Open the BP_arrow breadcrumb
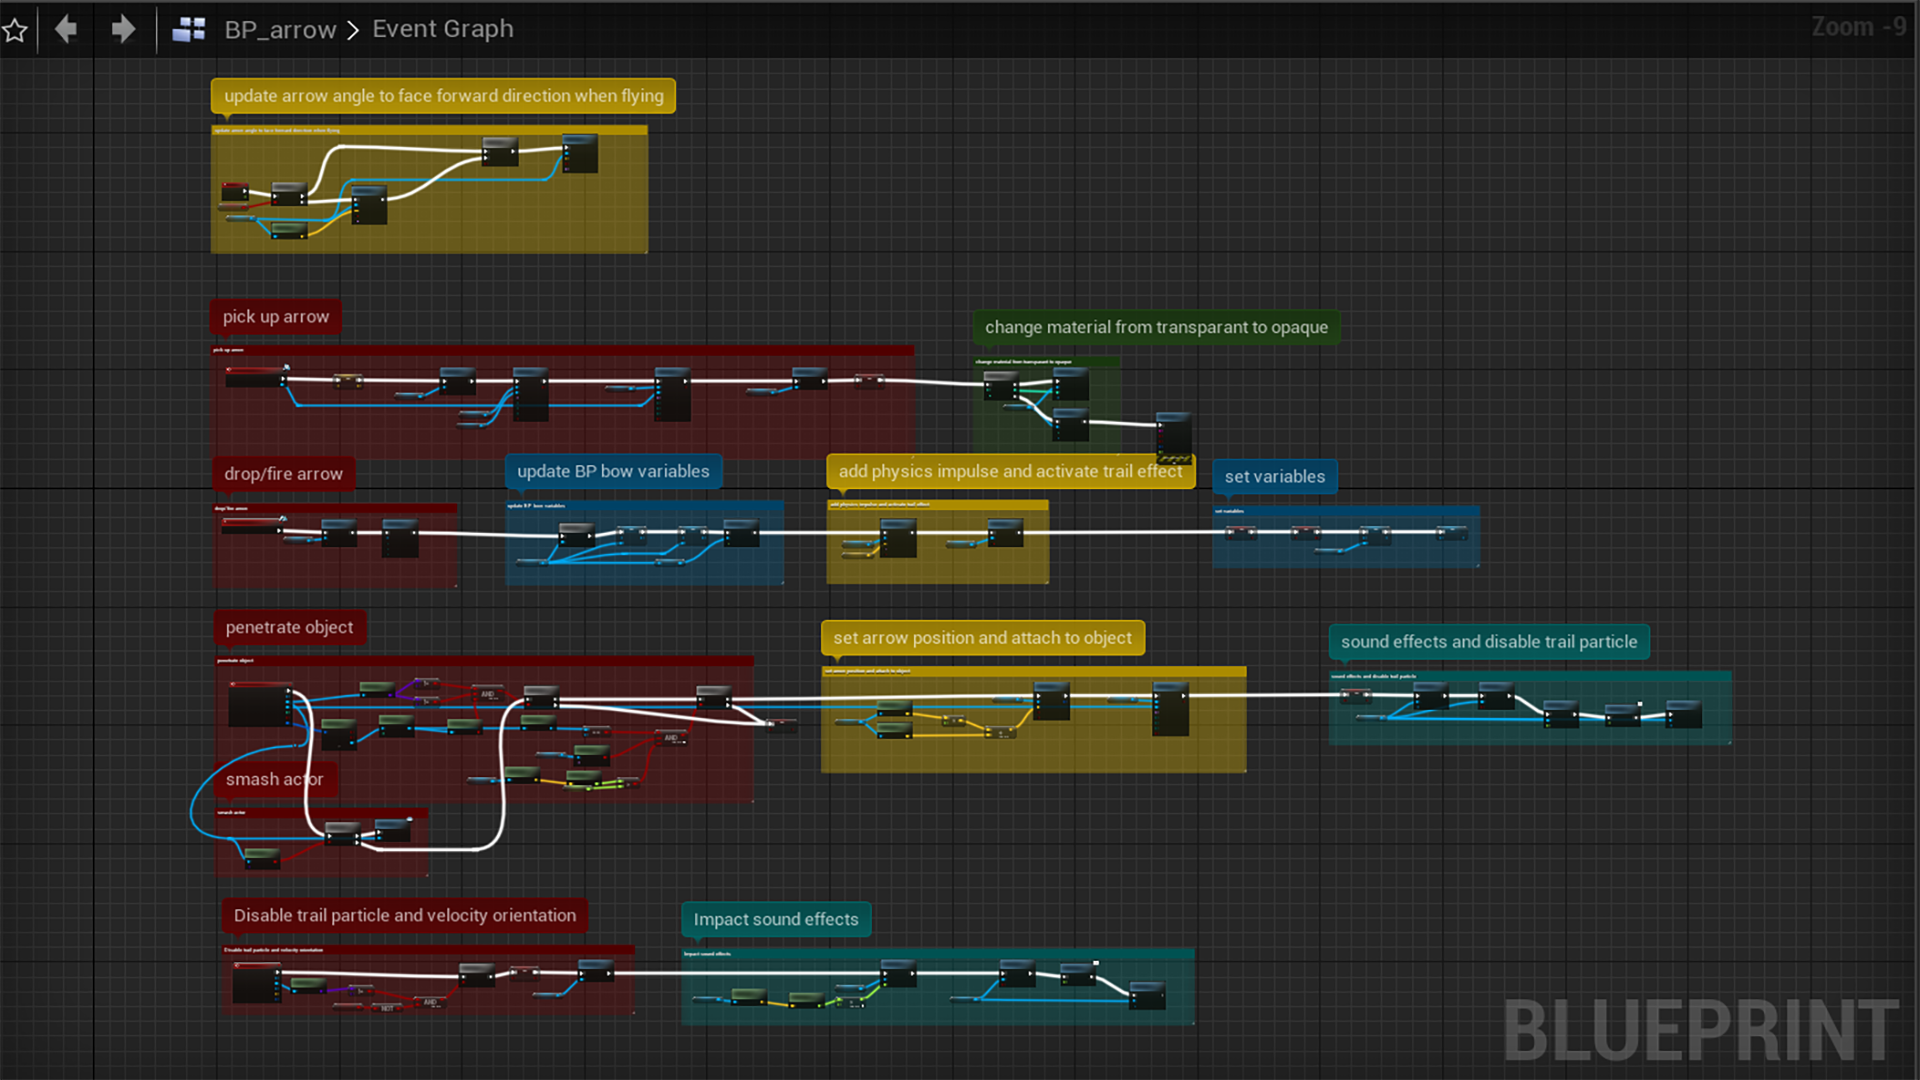Screen dimensions: 1920x1080 click(281, 29)
